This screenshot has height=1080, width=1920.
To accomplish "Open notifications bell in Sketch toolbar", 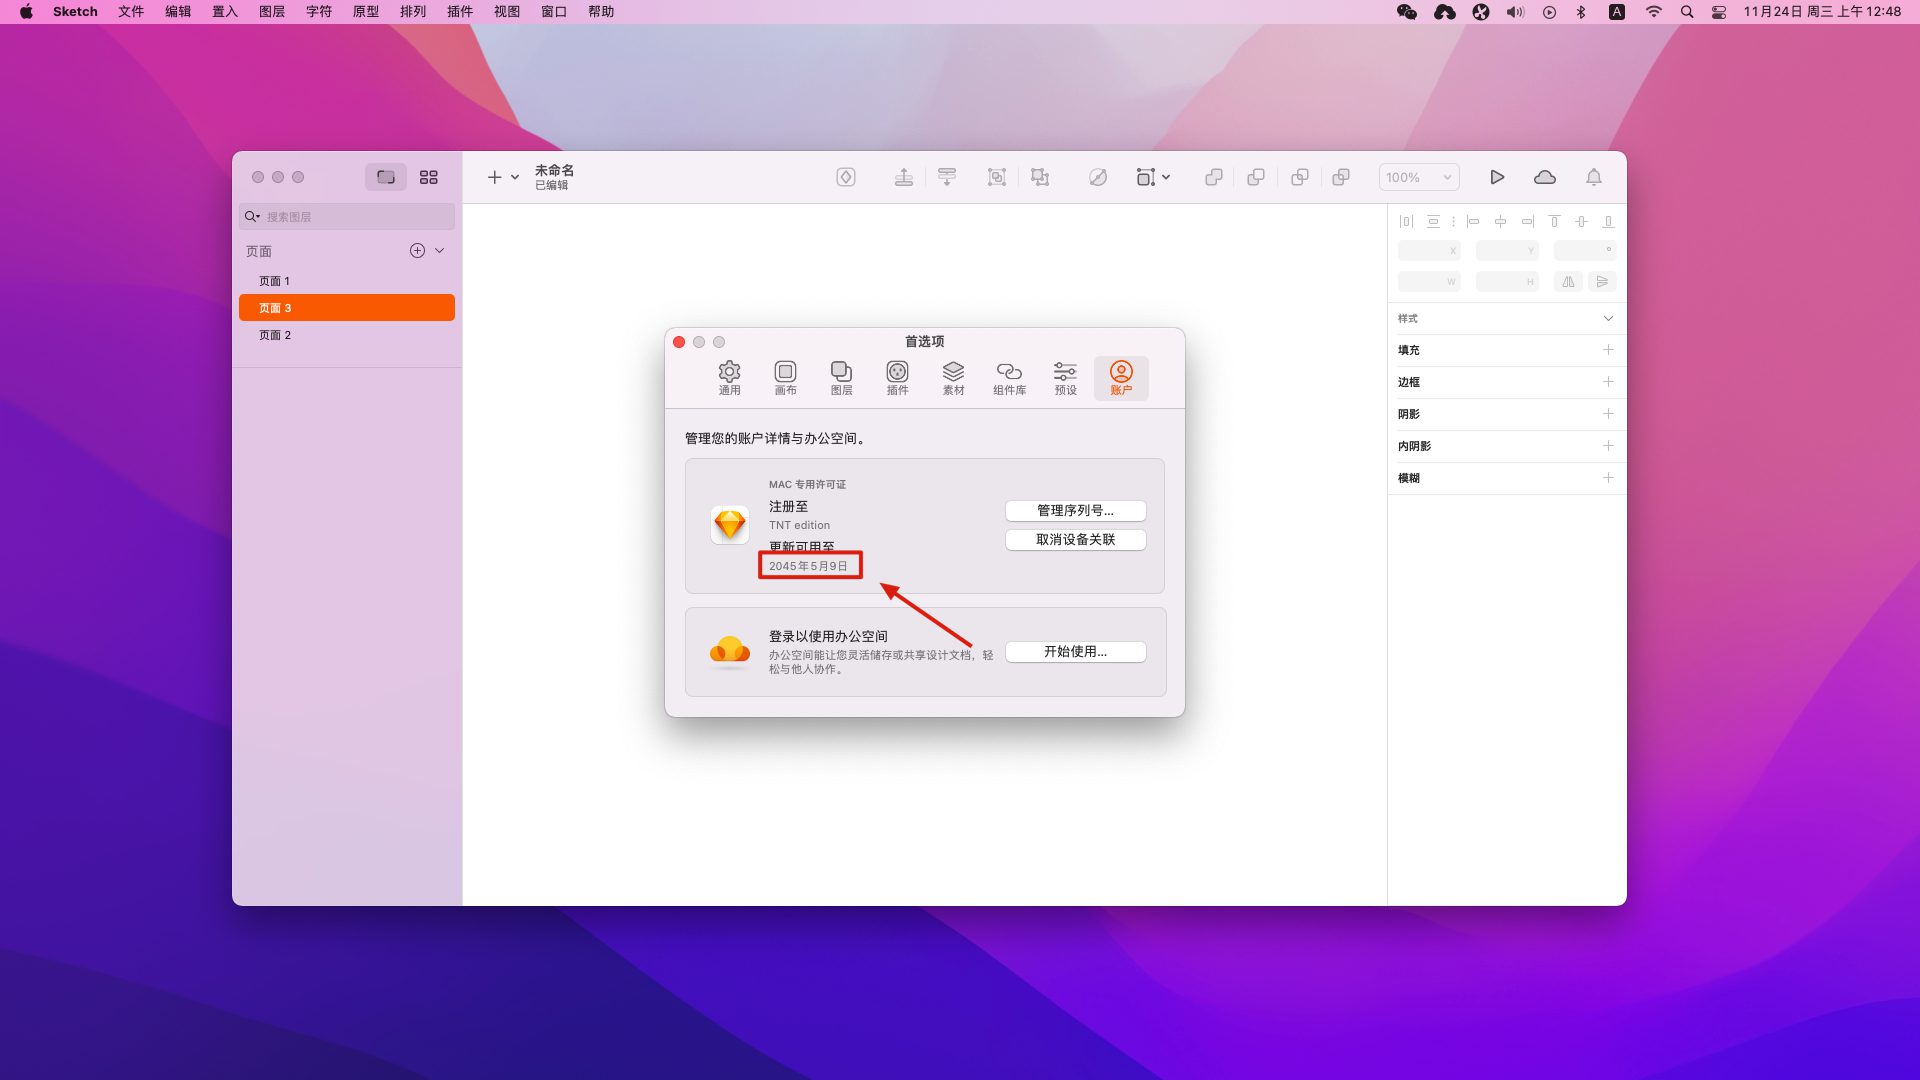I will click(x=1593, y=177).
